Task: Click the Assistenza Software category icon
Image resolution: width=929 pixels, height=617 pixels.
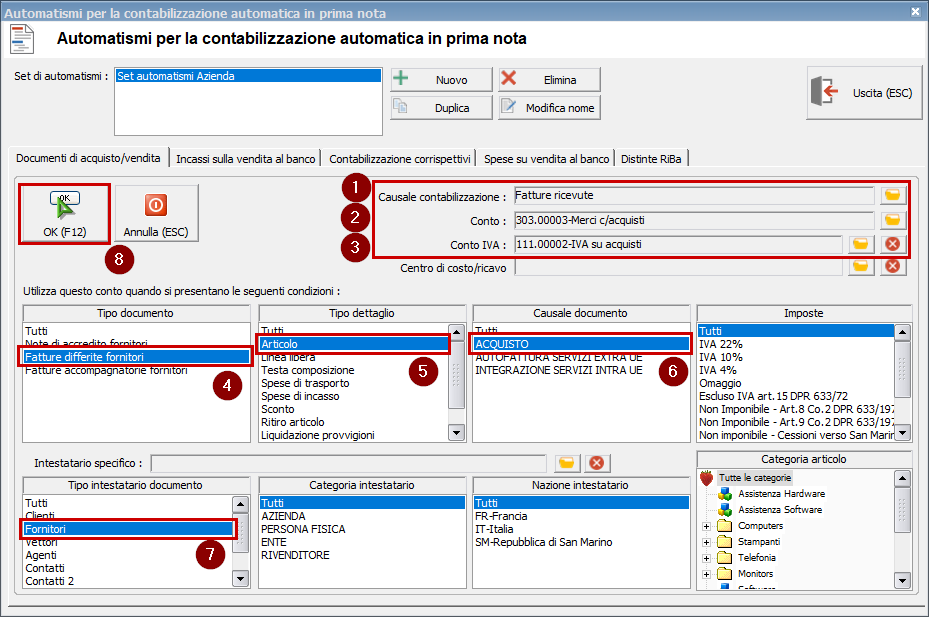Action: point(725,510)
